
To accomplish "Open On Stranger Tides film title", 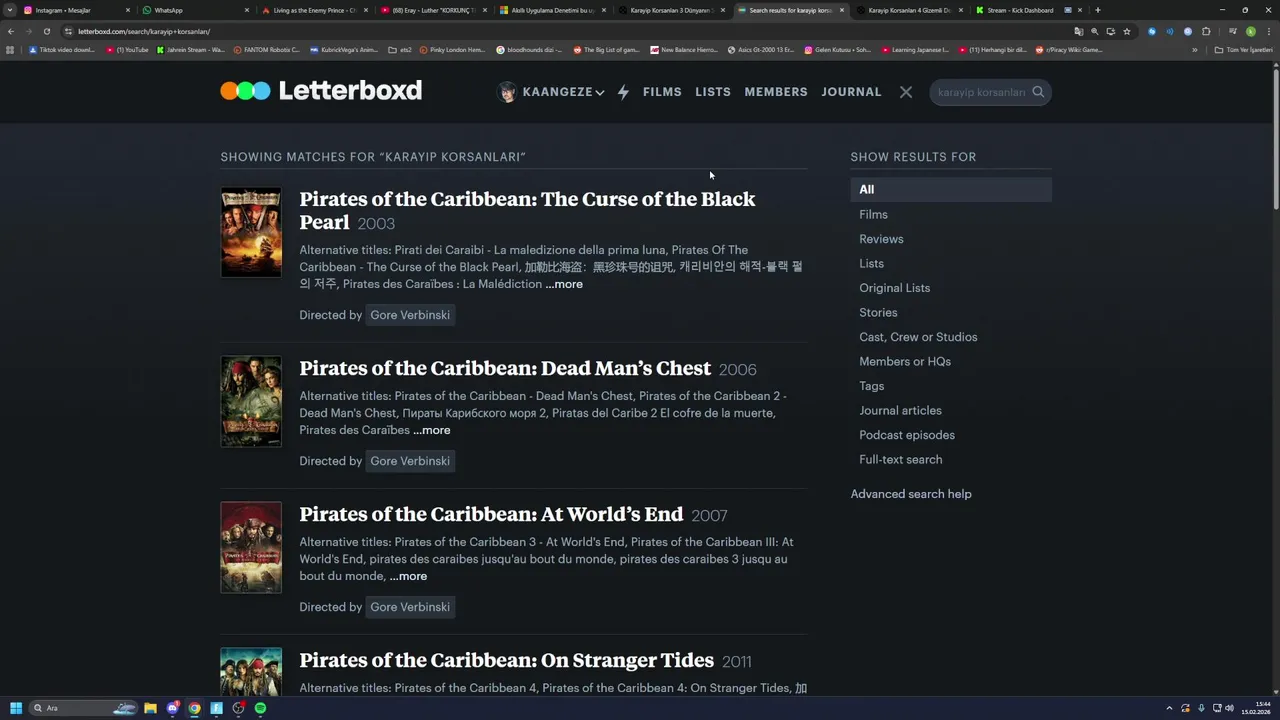I will pos(506,660).
